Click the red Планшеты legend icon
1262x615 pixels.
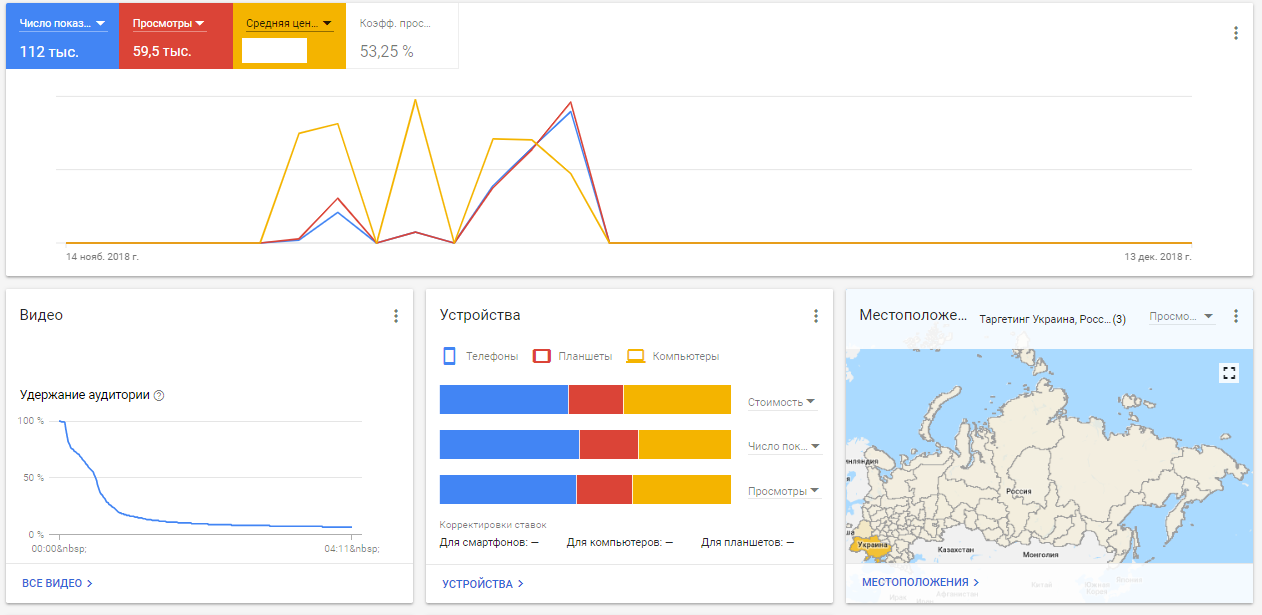[x=542, y=356]
